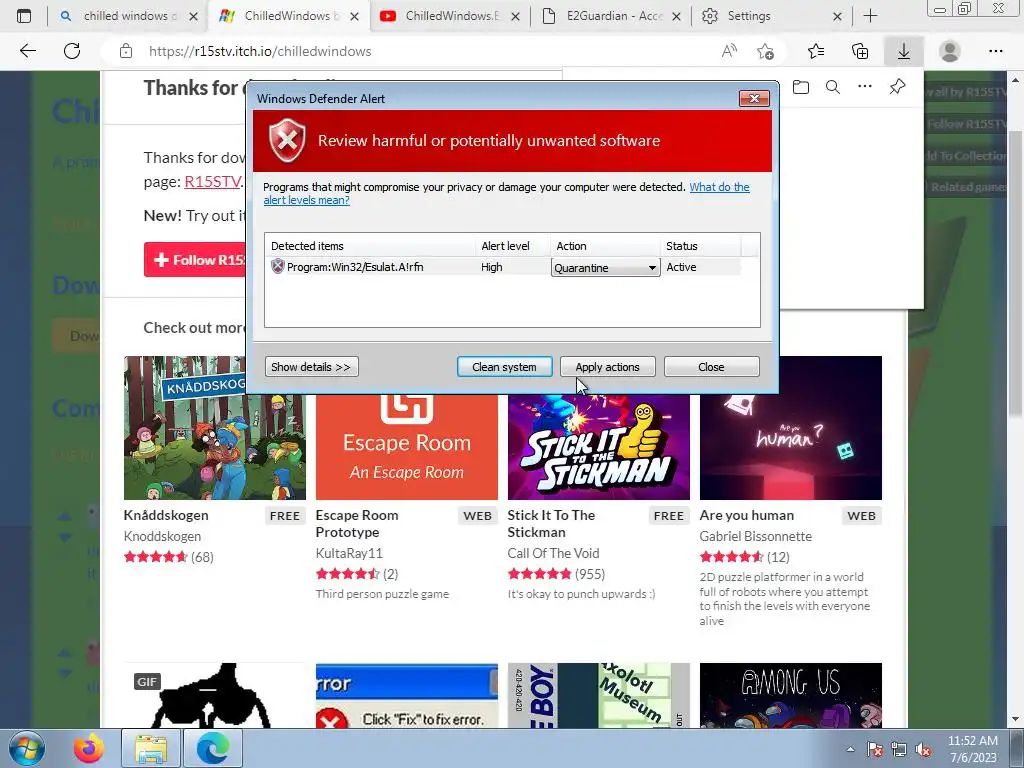Open the Are you human thumbnail

click(791, 428)
